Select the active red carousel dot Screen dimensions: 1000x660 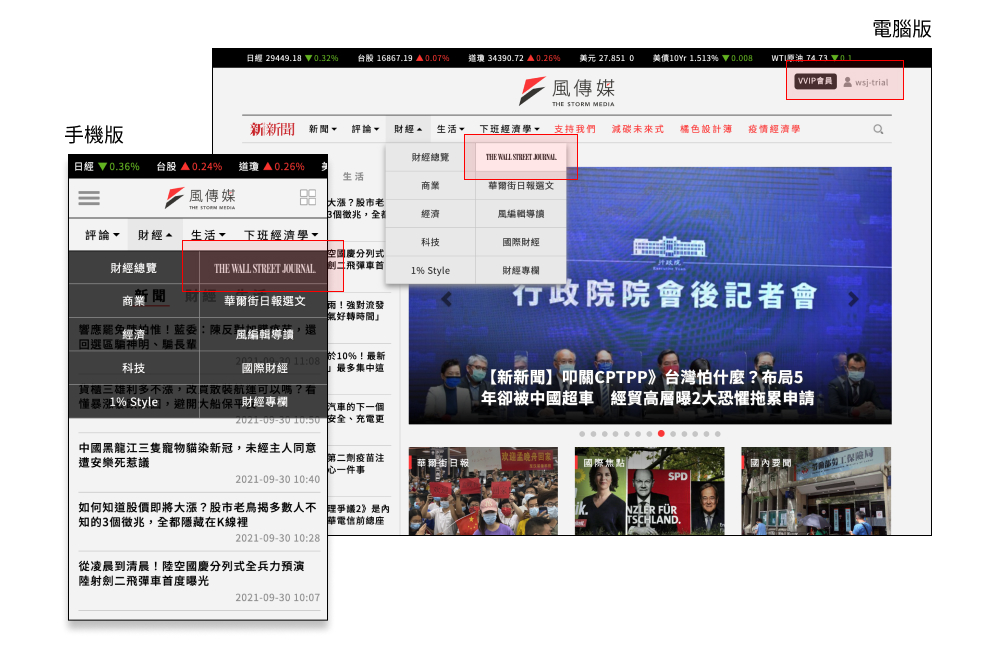[661, 434]
